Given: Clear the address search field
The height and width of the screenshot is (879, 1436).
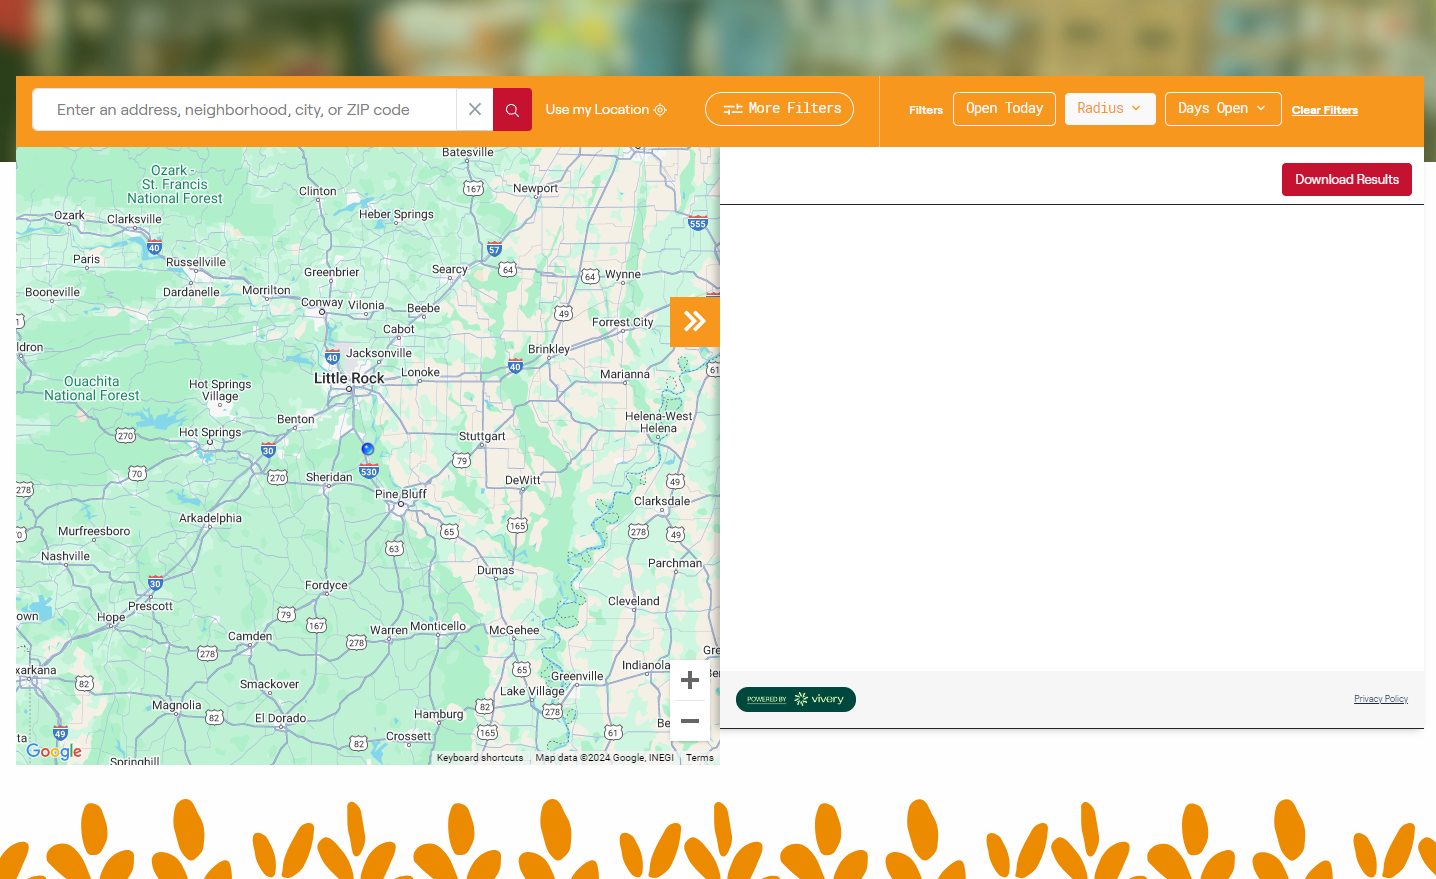Looking at the screenshot, I should coord(475,110).
